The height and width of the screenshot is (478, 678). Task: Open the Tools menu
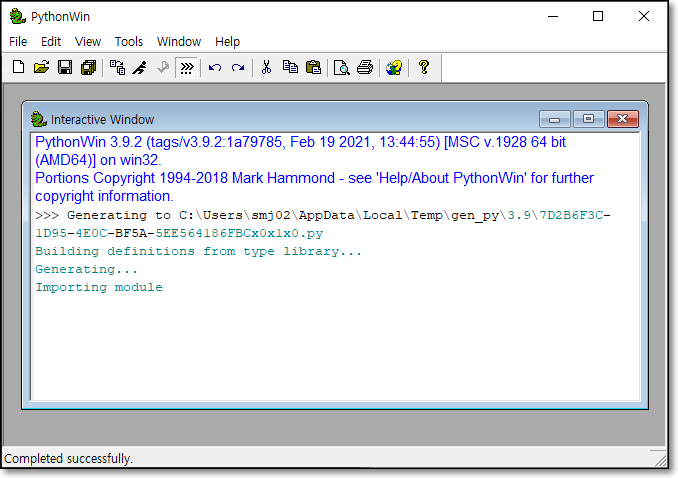tap(128, 42)
